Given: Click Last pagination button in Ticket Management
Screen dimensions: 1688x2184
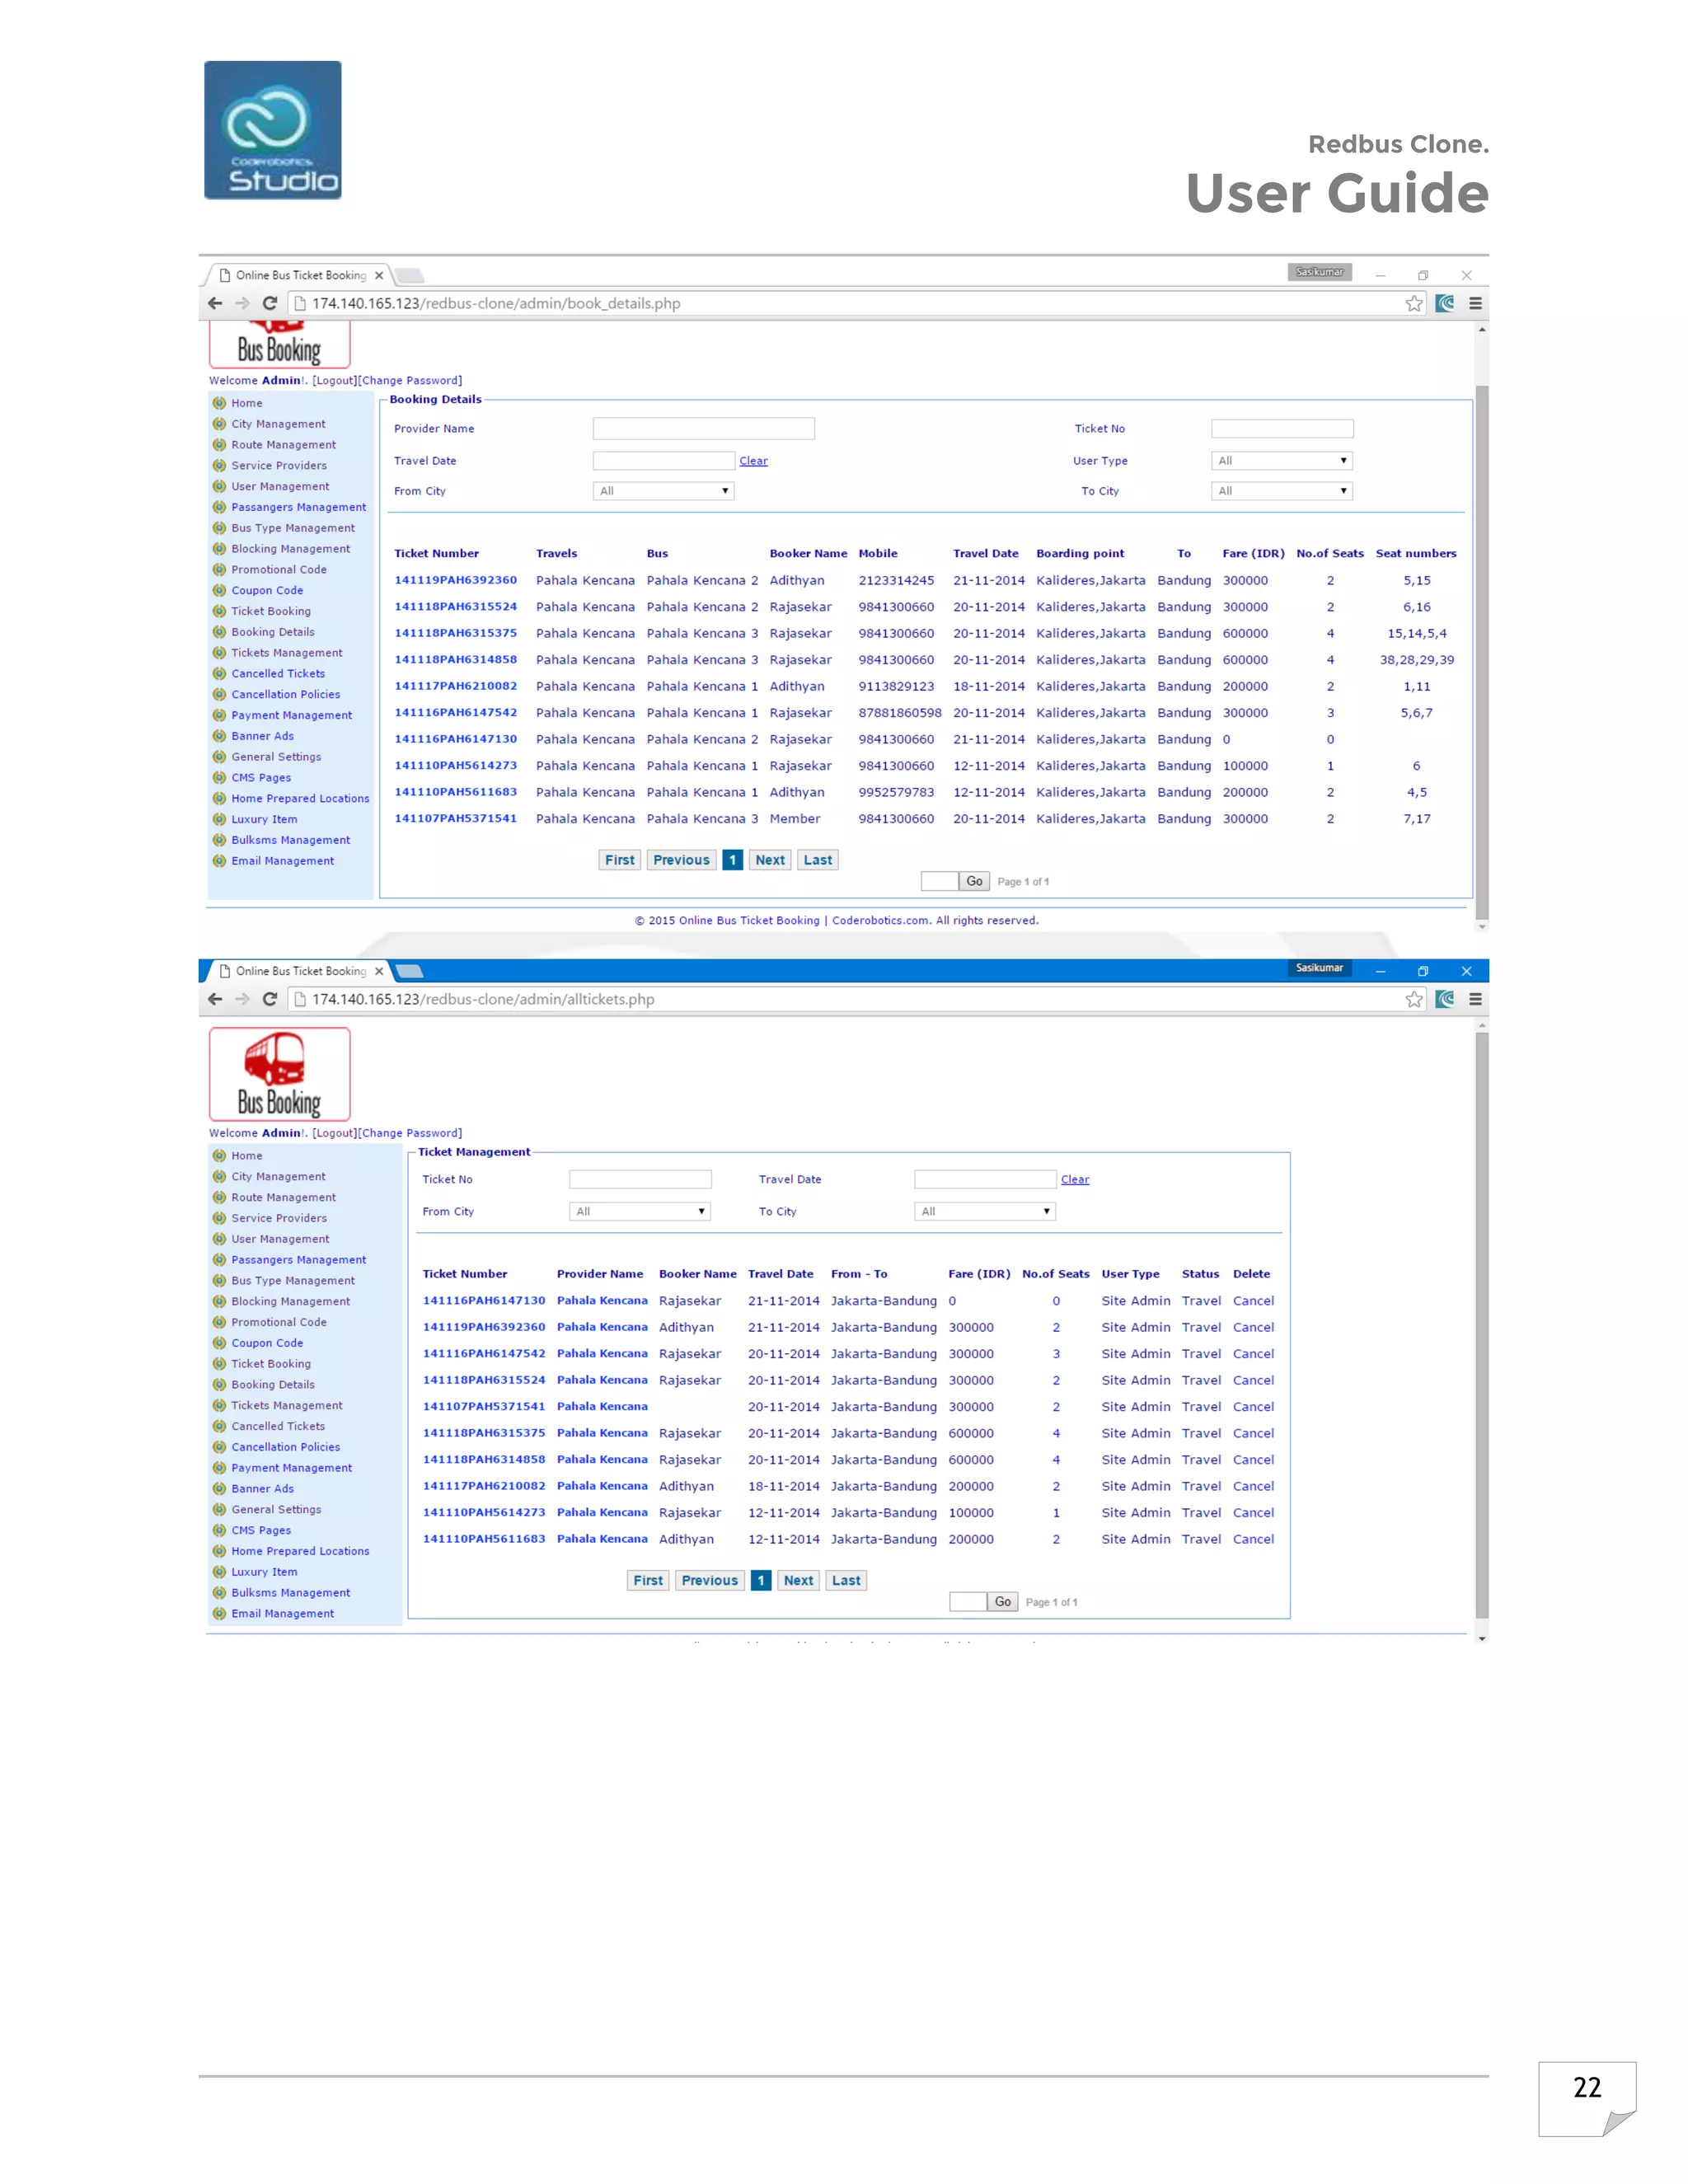Looking at the screenshot, I should pos(846,1580).
